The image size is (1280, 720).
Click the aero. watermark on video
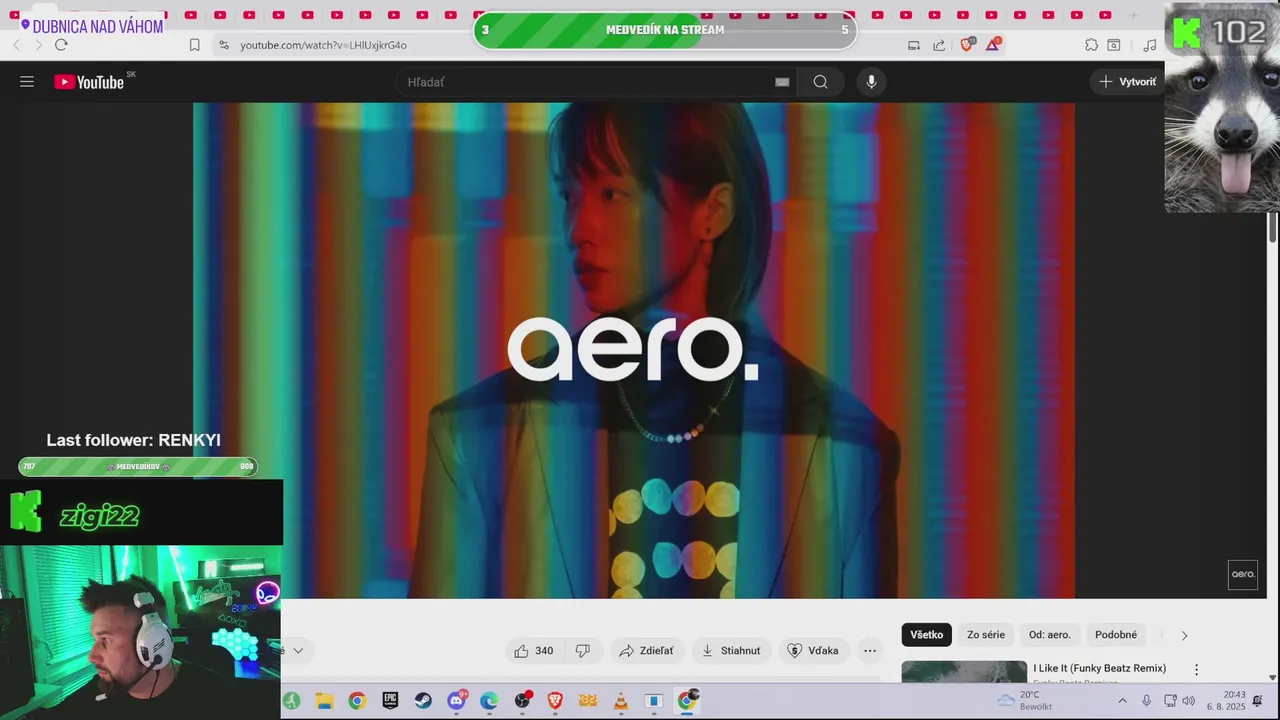point(1243,574)
